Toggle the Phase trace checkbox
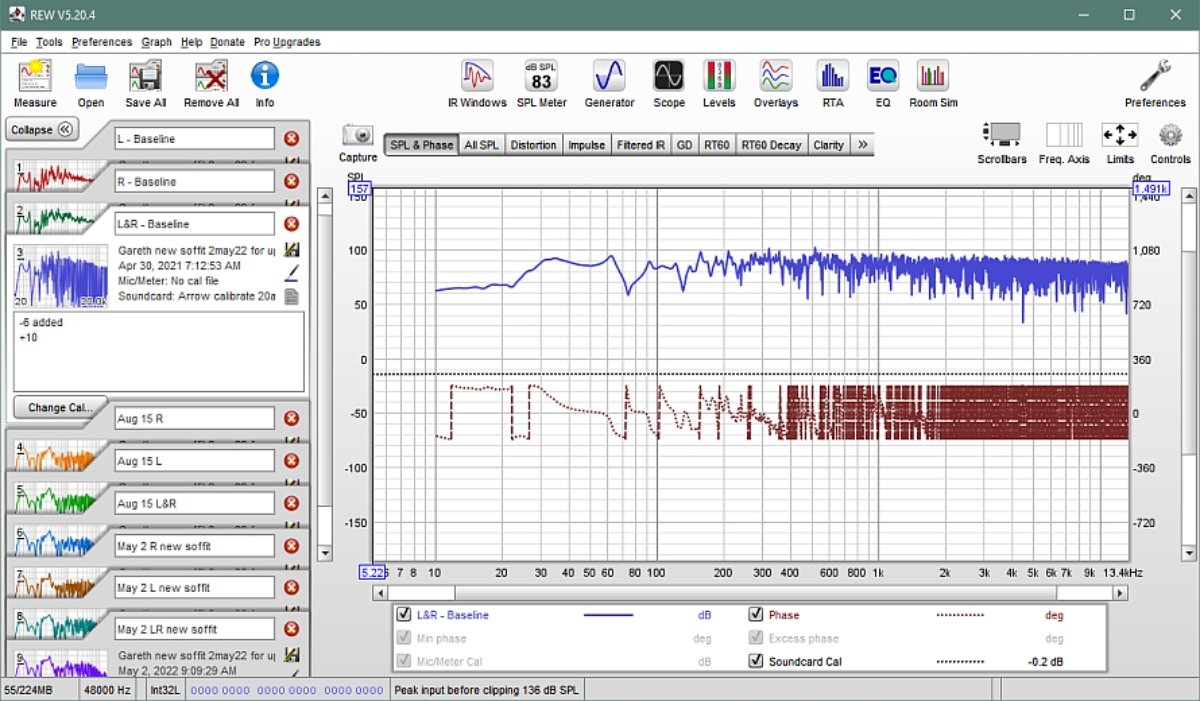This screenshot has width=1200, height=701. tap(756, 615)
